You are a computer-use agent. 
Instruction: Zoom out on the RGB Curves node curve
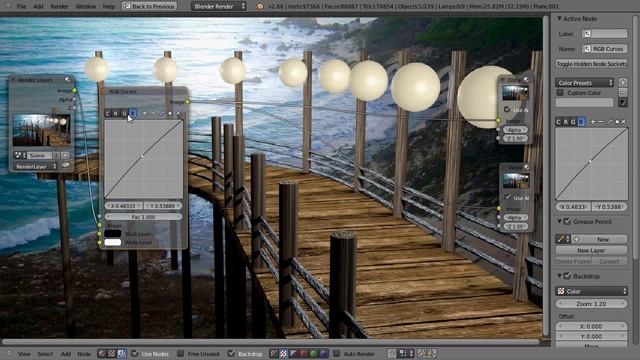(153, 113)
